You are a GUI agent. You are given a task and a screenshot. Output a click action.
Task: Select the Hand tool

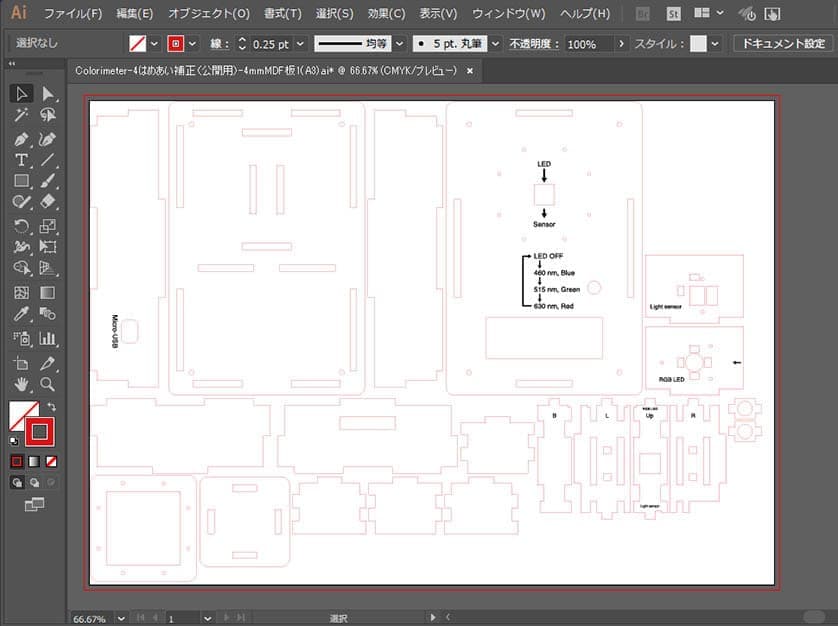pyautogui.click(x=21, y=384)
